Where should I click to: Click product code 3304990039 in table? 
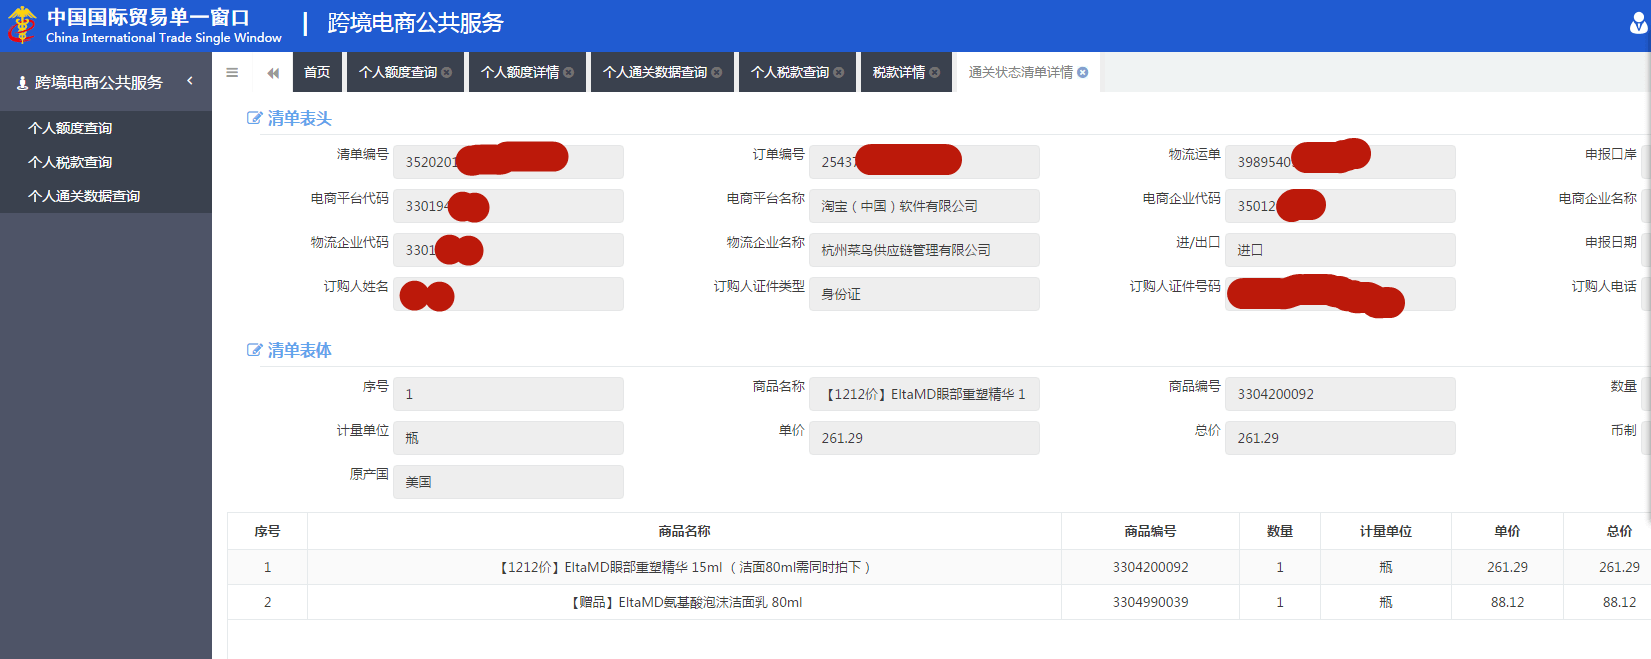pyautogui.click(x=1150, y=602)
